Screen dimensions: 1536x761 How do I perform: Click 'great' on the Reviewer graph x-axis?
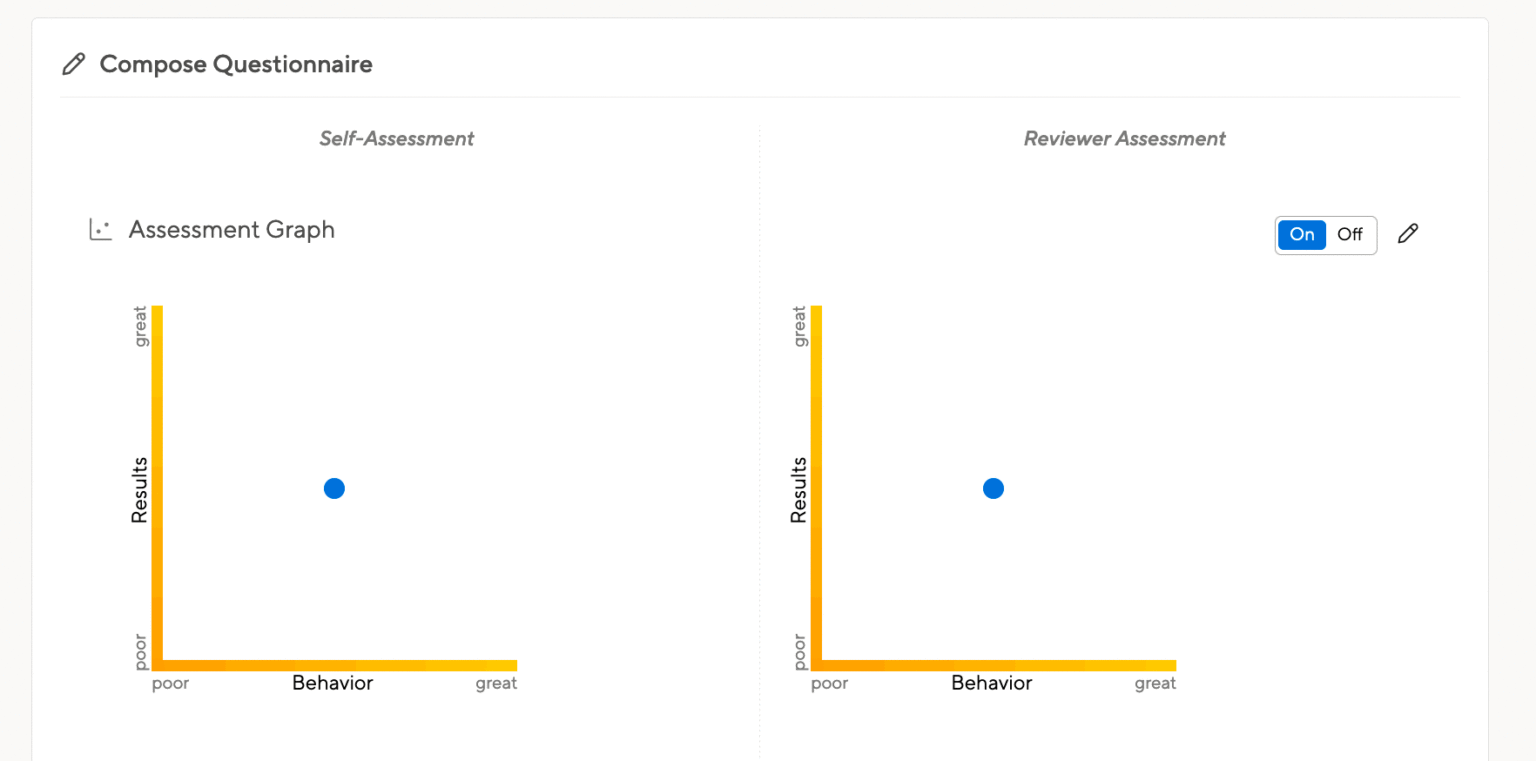(1155, 683)
